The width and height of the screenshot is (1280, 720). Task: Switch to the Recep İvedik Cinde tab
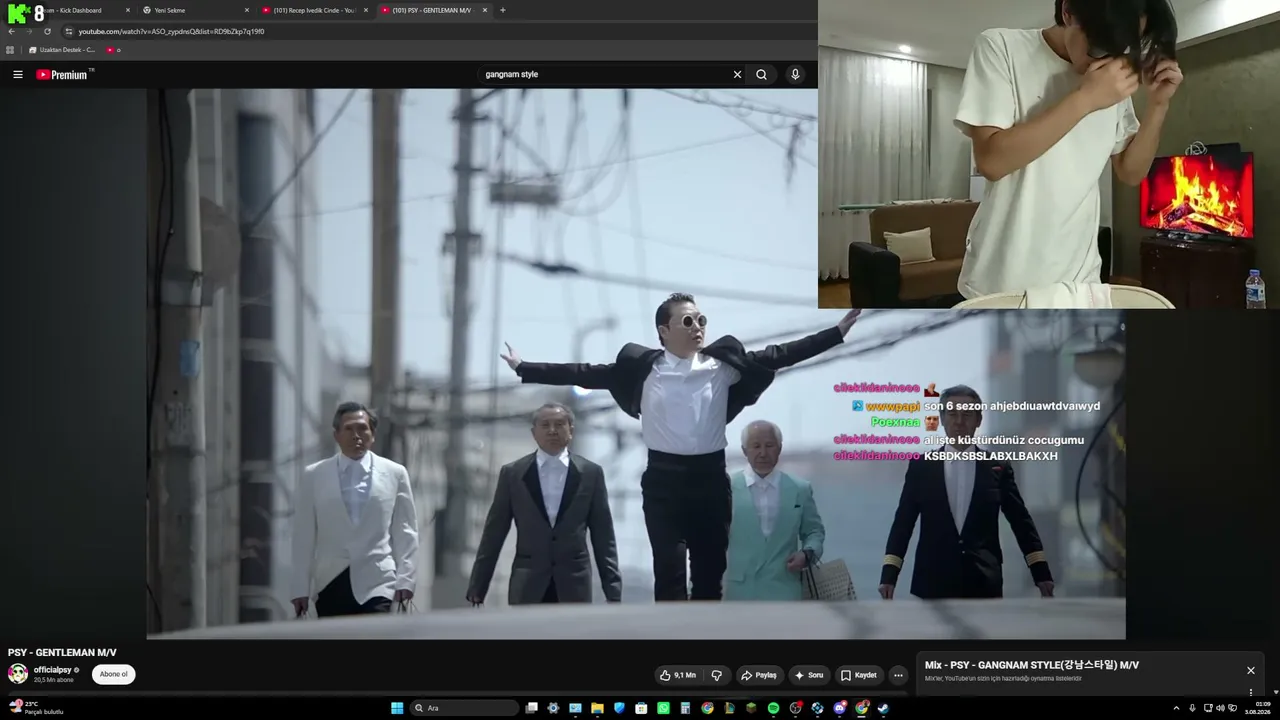point(315,10)
